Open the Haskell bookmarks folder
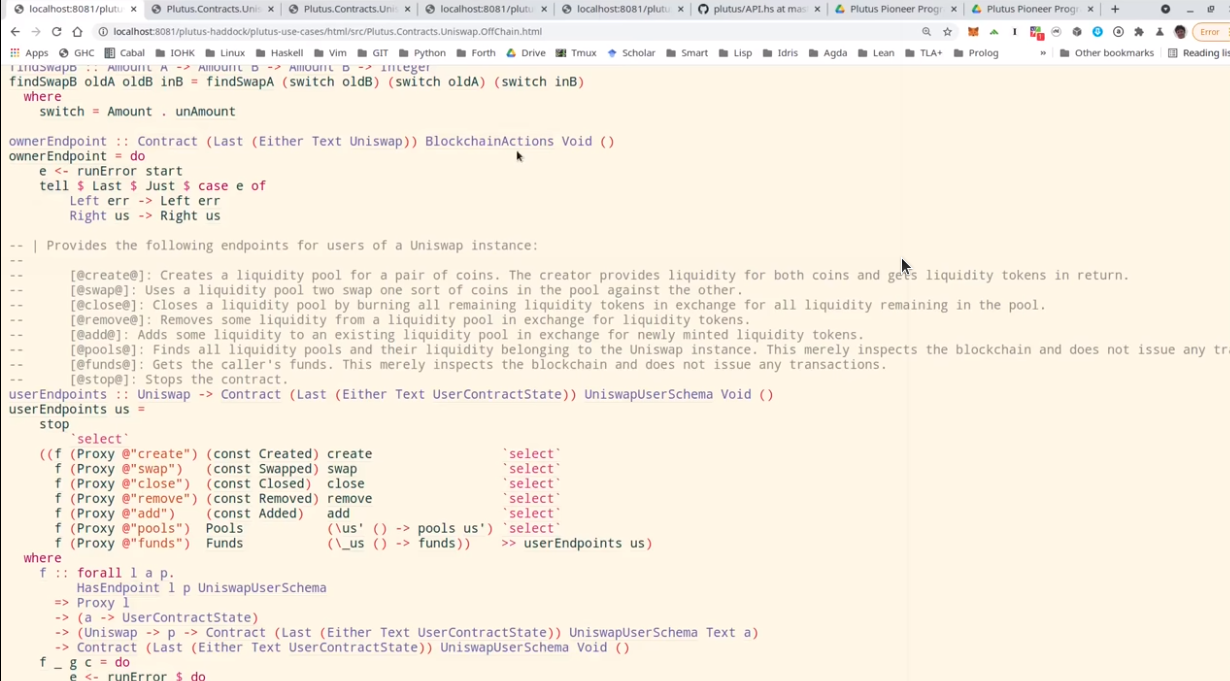Viewport: 1230px width, 681px height. [278, 53]
